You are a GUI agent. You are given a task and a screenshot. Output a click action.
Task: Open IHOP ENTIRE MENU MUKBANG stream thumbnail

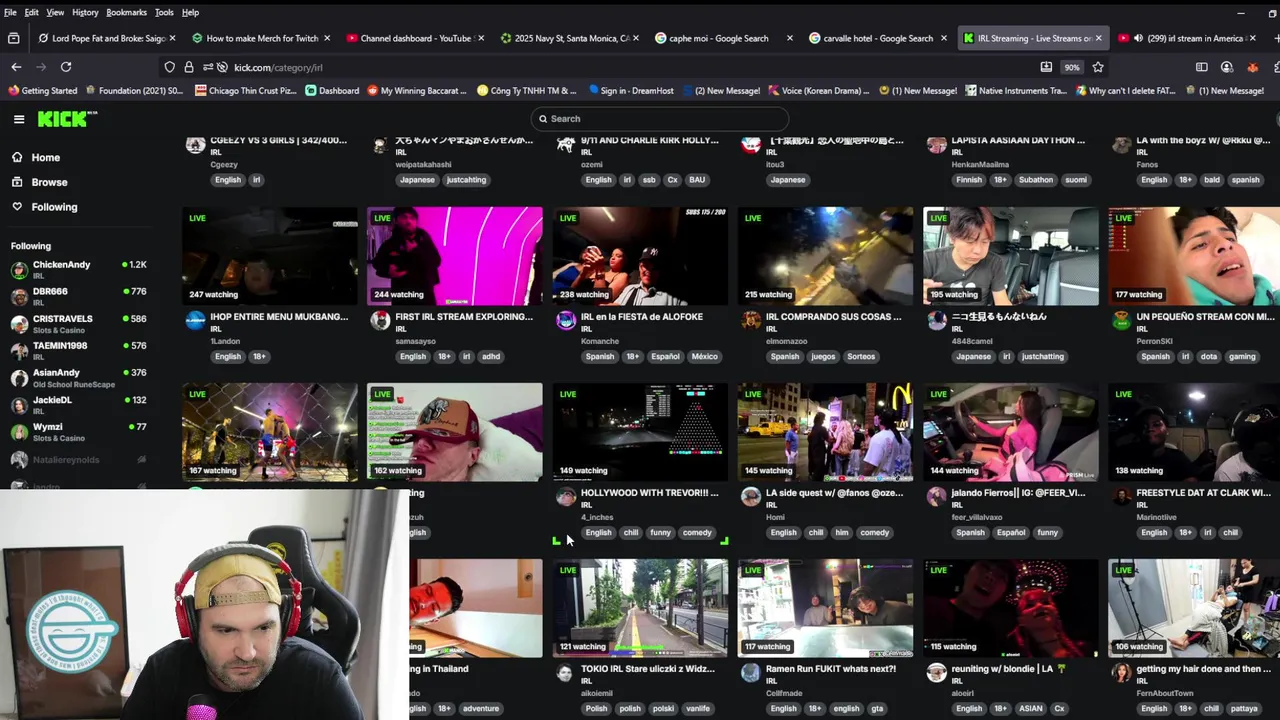(269, 256)
